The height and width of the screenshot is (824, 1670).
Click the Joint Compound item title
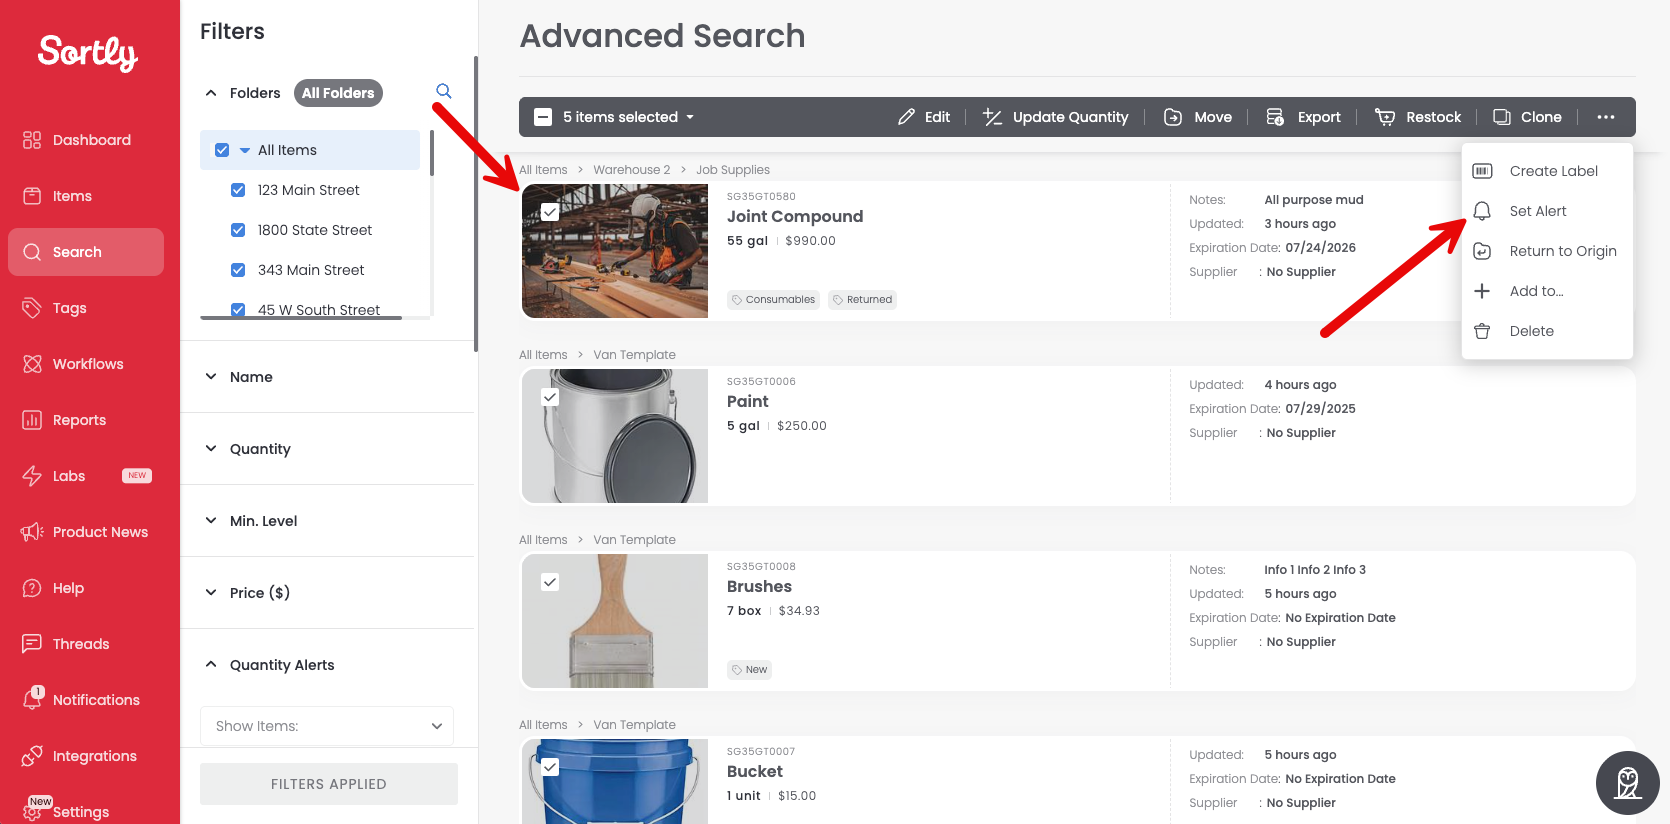point(795,216)
